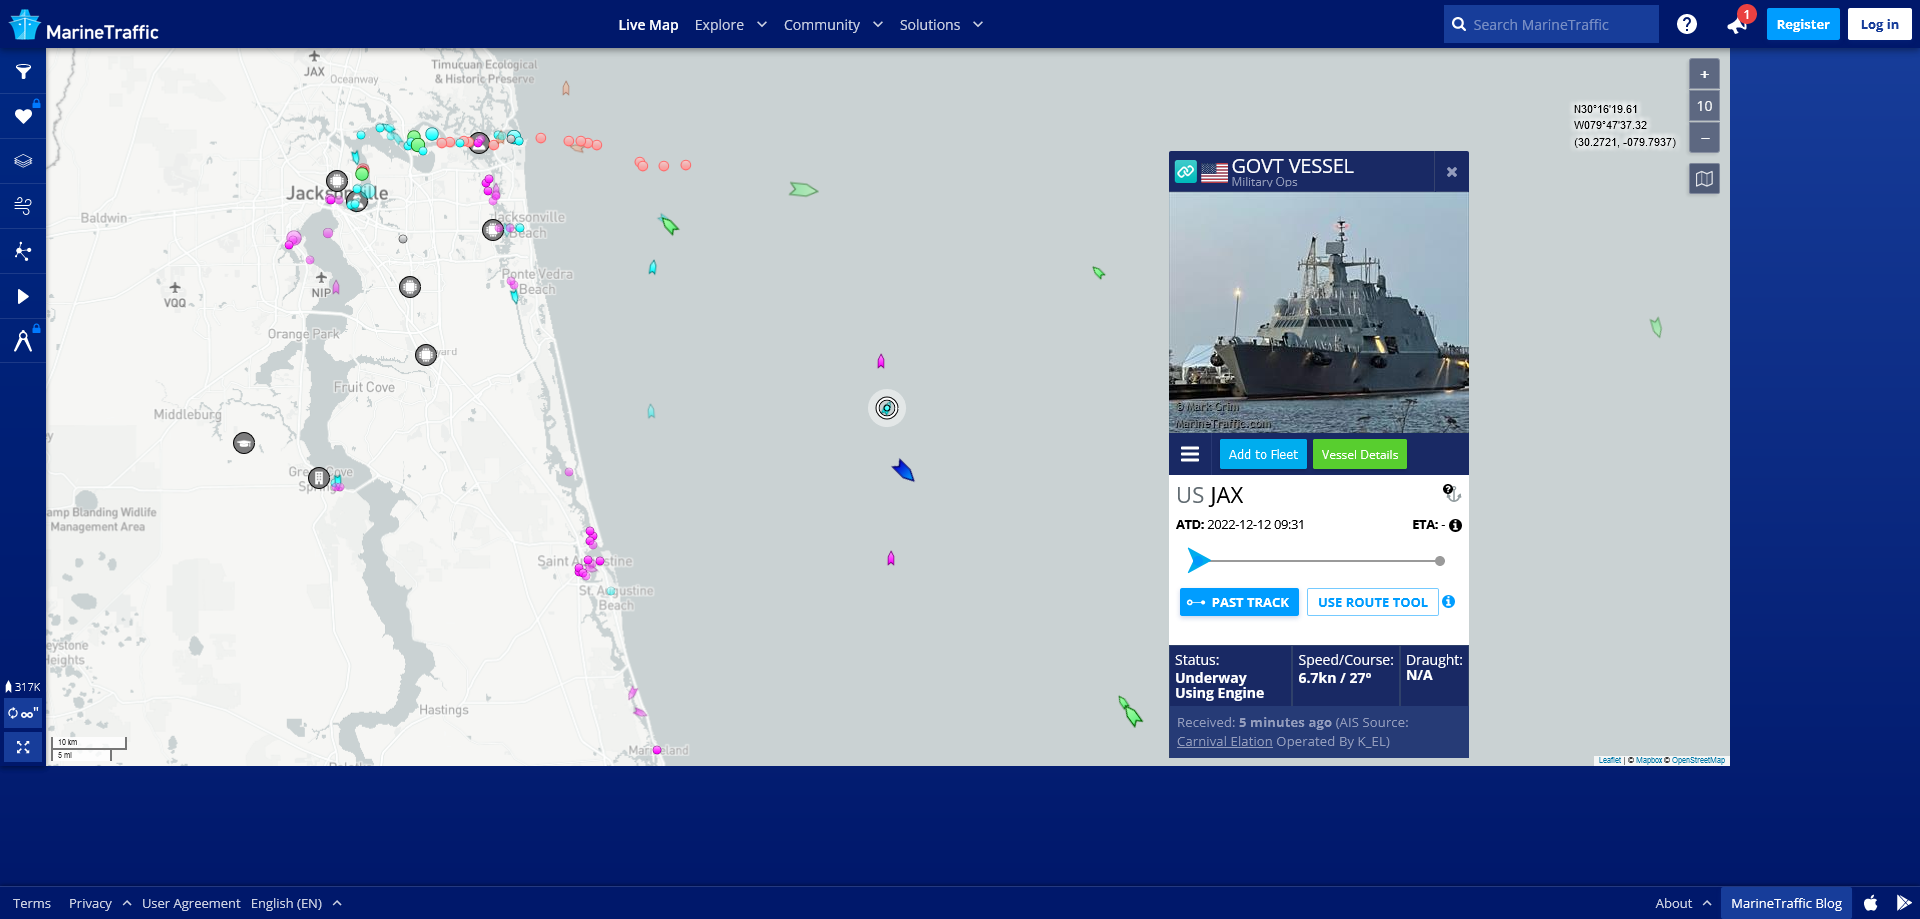
Task: Expand the About footer menu
Action: (1683, 903)
